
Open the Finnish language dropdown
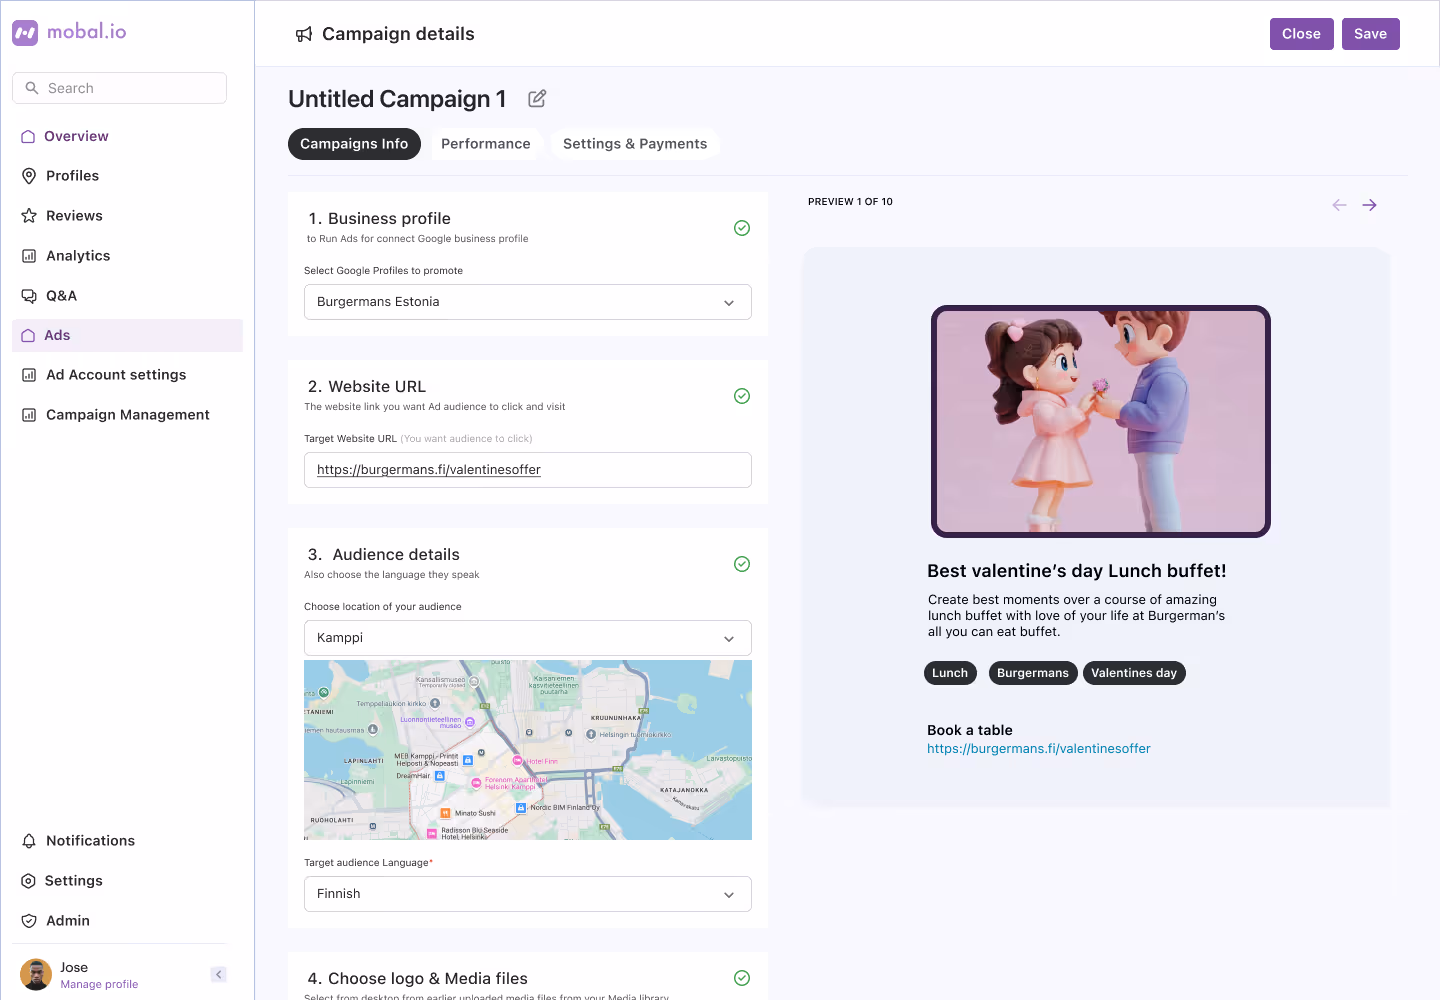[x=528, y=894]
